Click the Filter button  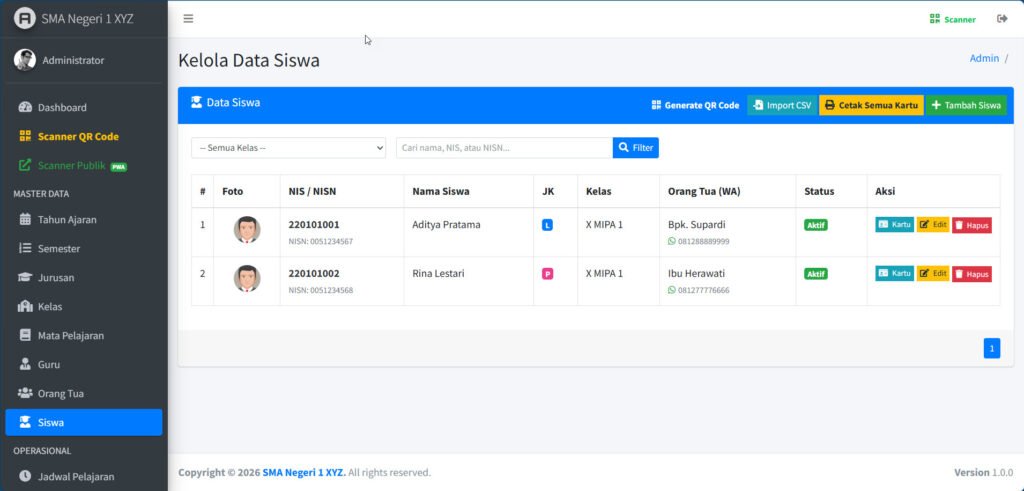[635, 148]
